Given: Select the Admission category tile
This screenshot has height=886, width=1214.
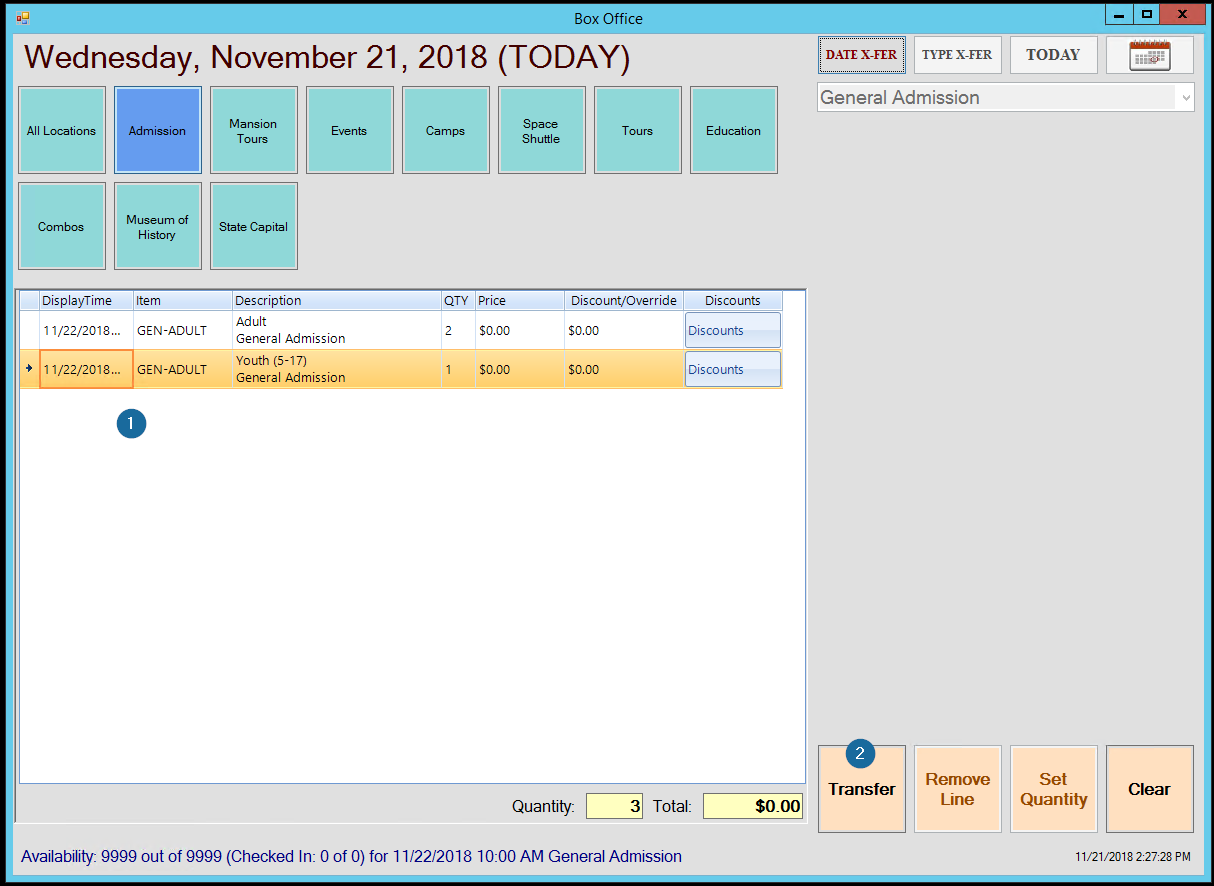Looking at the screenshot, I should [158, 131].
